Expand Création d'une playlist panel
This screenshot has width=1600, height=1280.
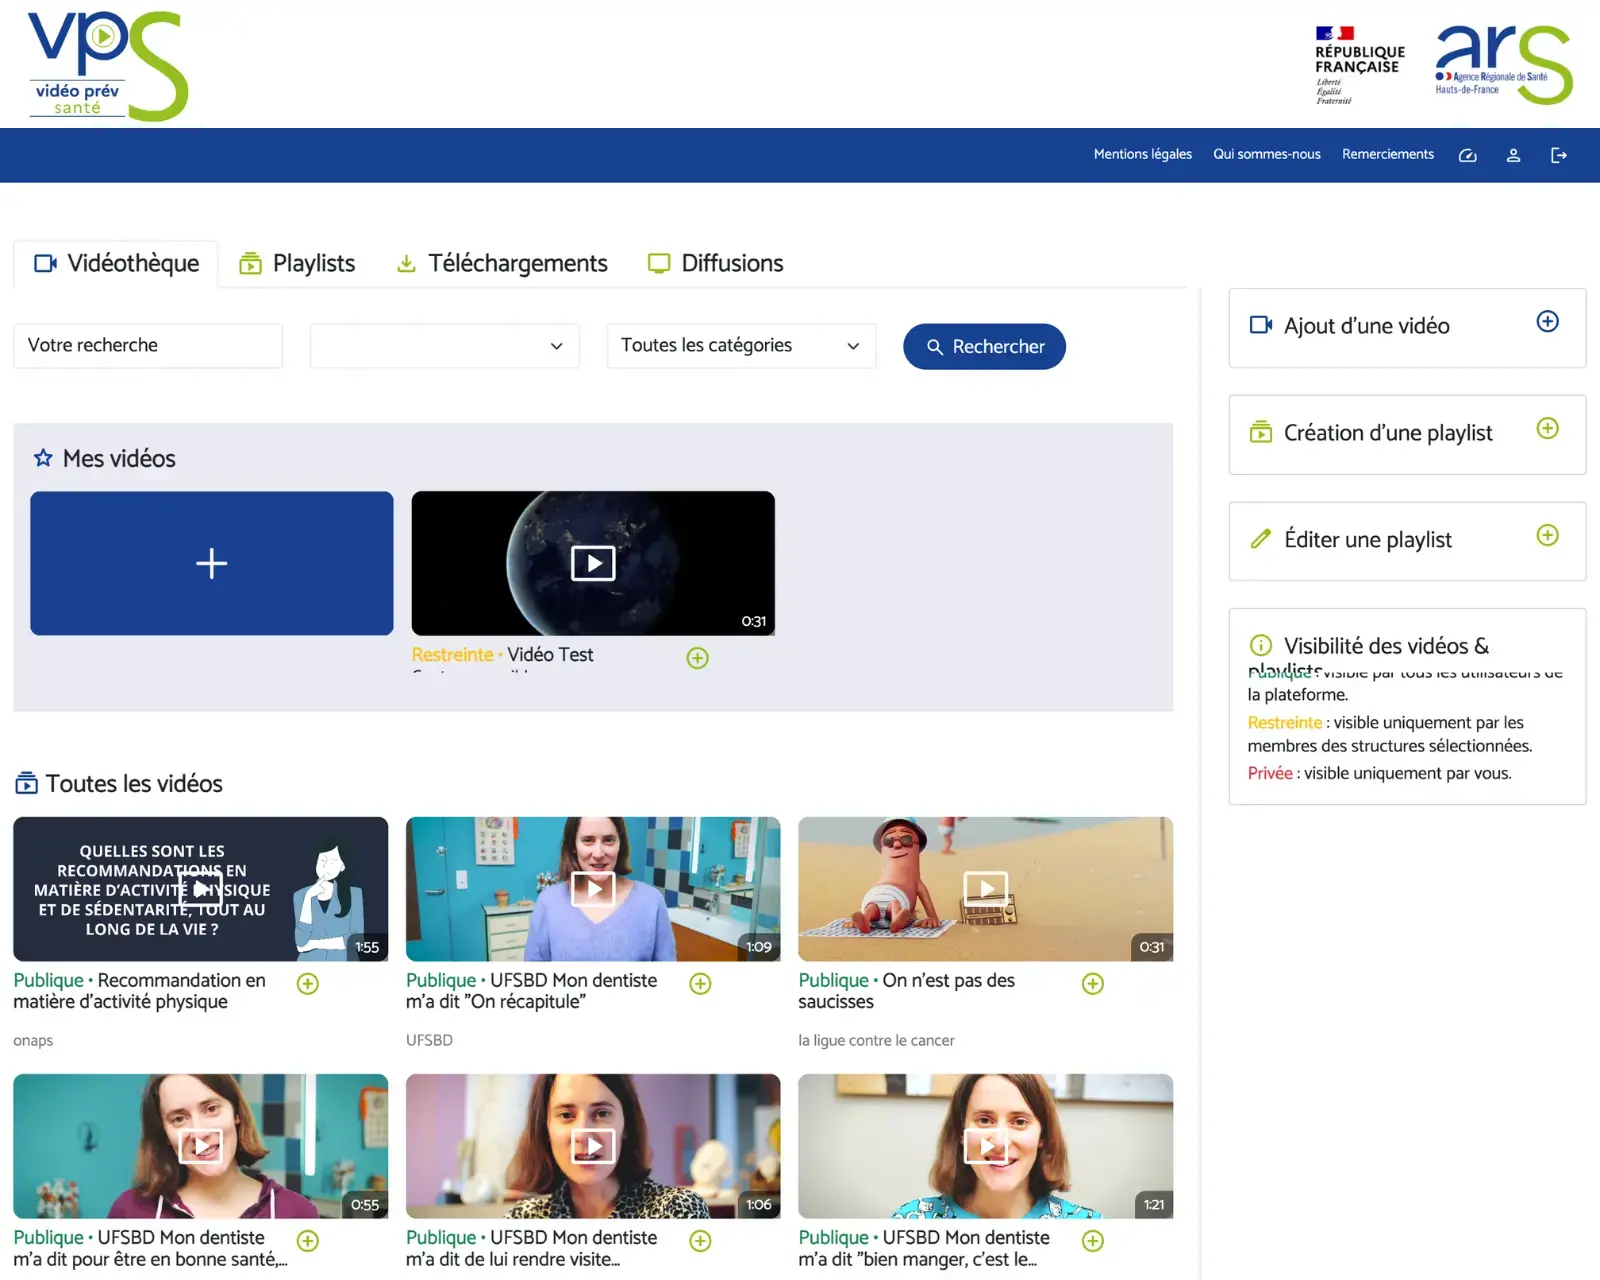point(1547,429)
